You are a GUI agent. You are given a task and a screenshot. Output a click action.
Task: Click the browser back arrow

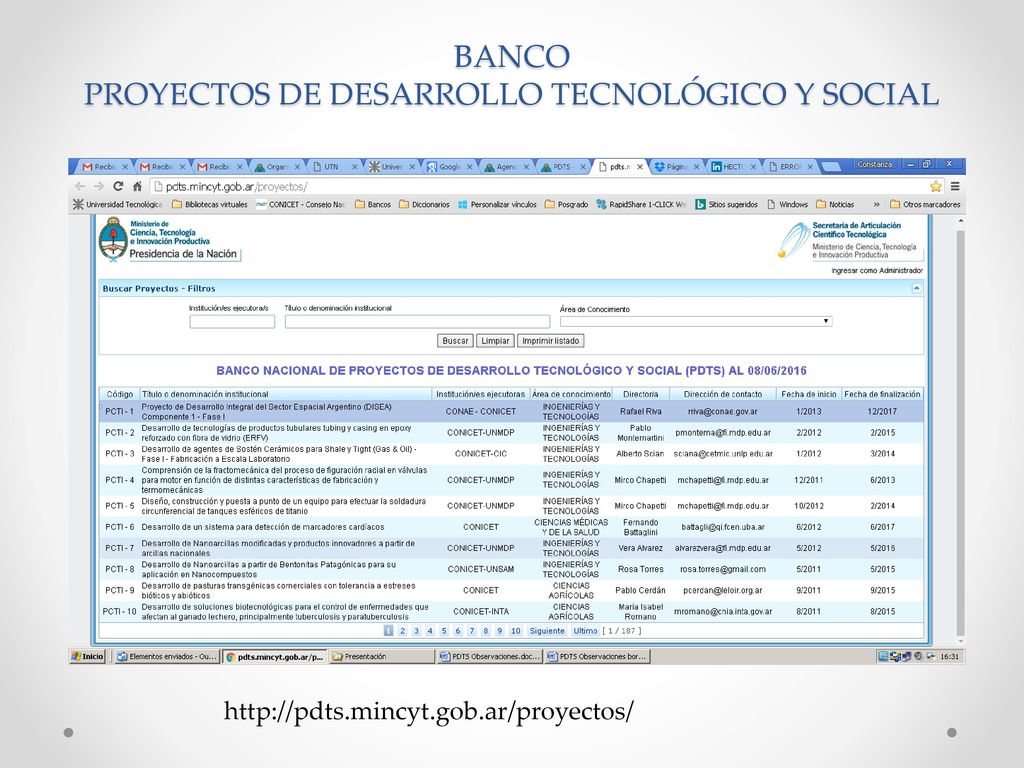coord(80,186)
